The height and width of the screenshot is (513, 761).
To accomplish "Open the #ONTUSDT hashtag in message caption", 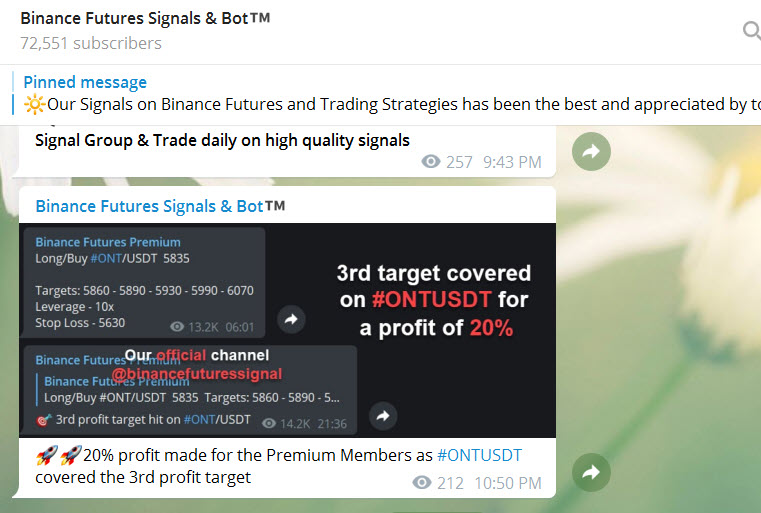I will (480, 456).
